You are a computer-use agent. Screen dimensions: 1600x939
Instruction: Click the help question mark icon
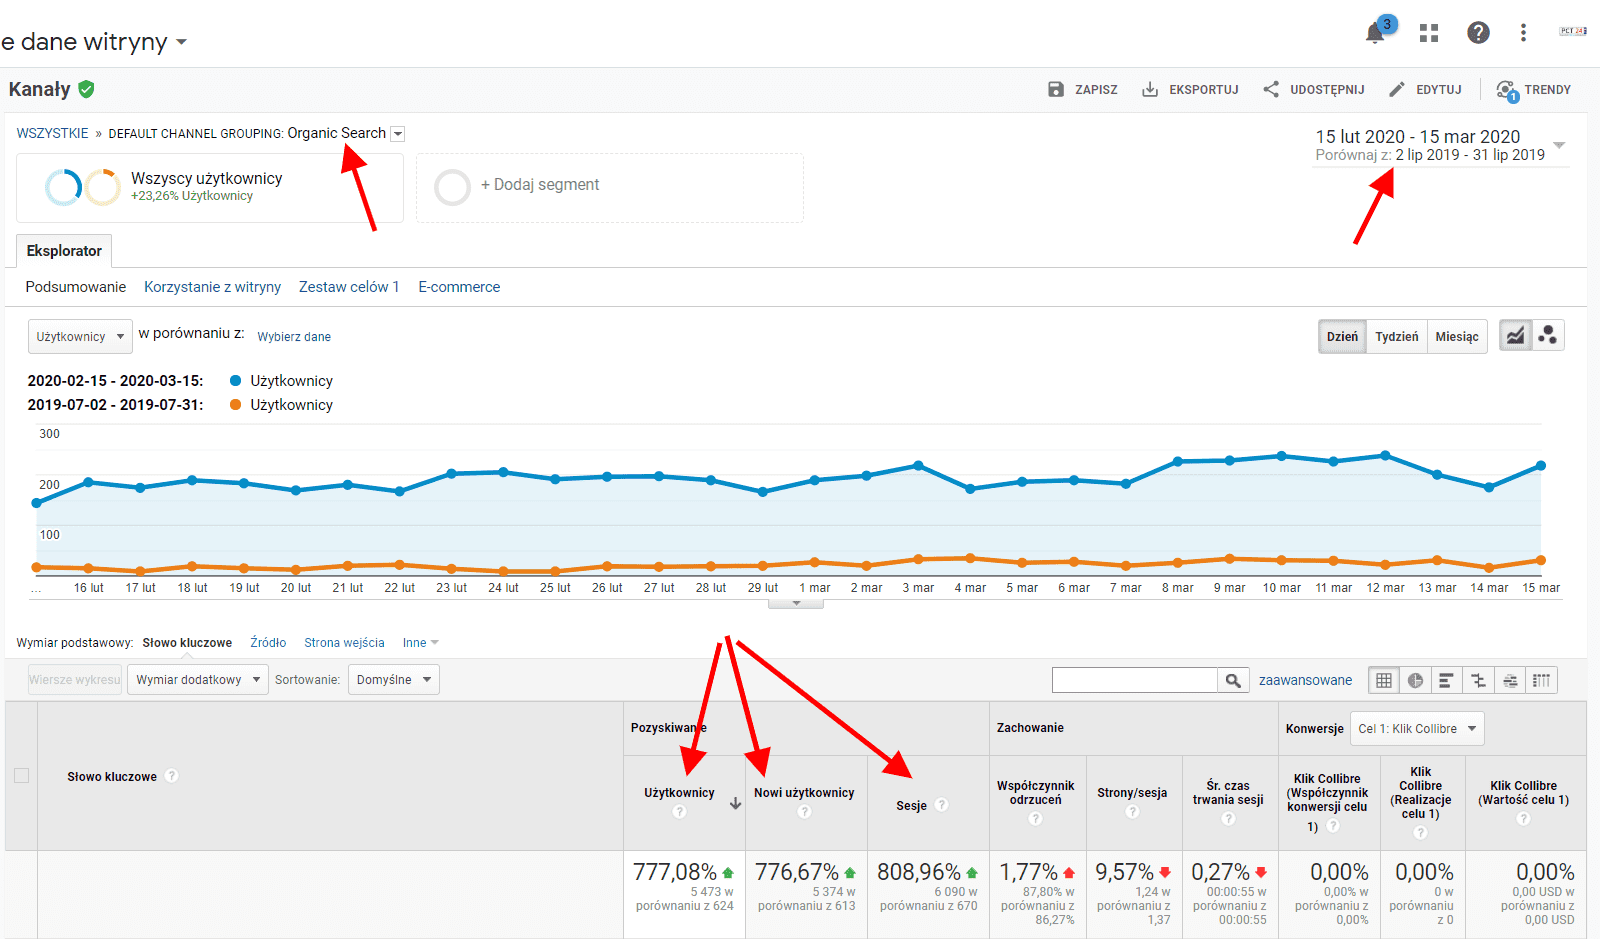[x=1477, y=33]
